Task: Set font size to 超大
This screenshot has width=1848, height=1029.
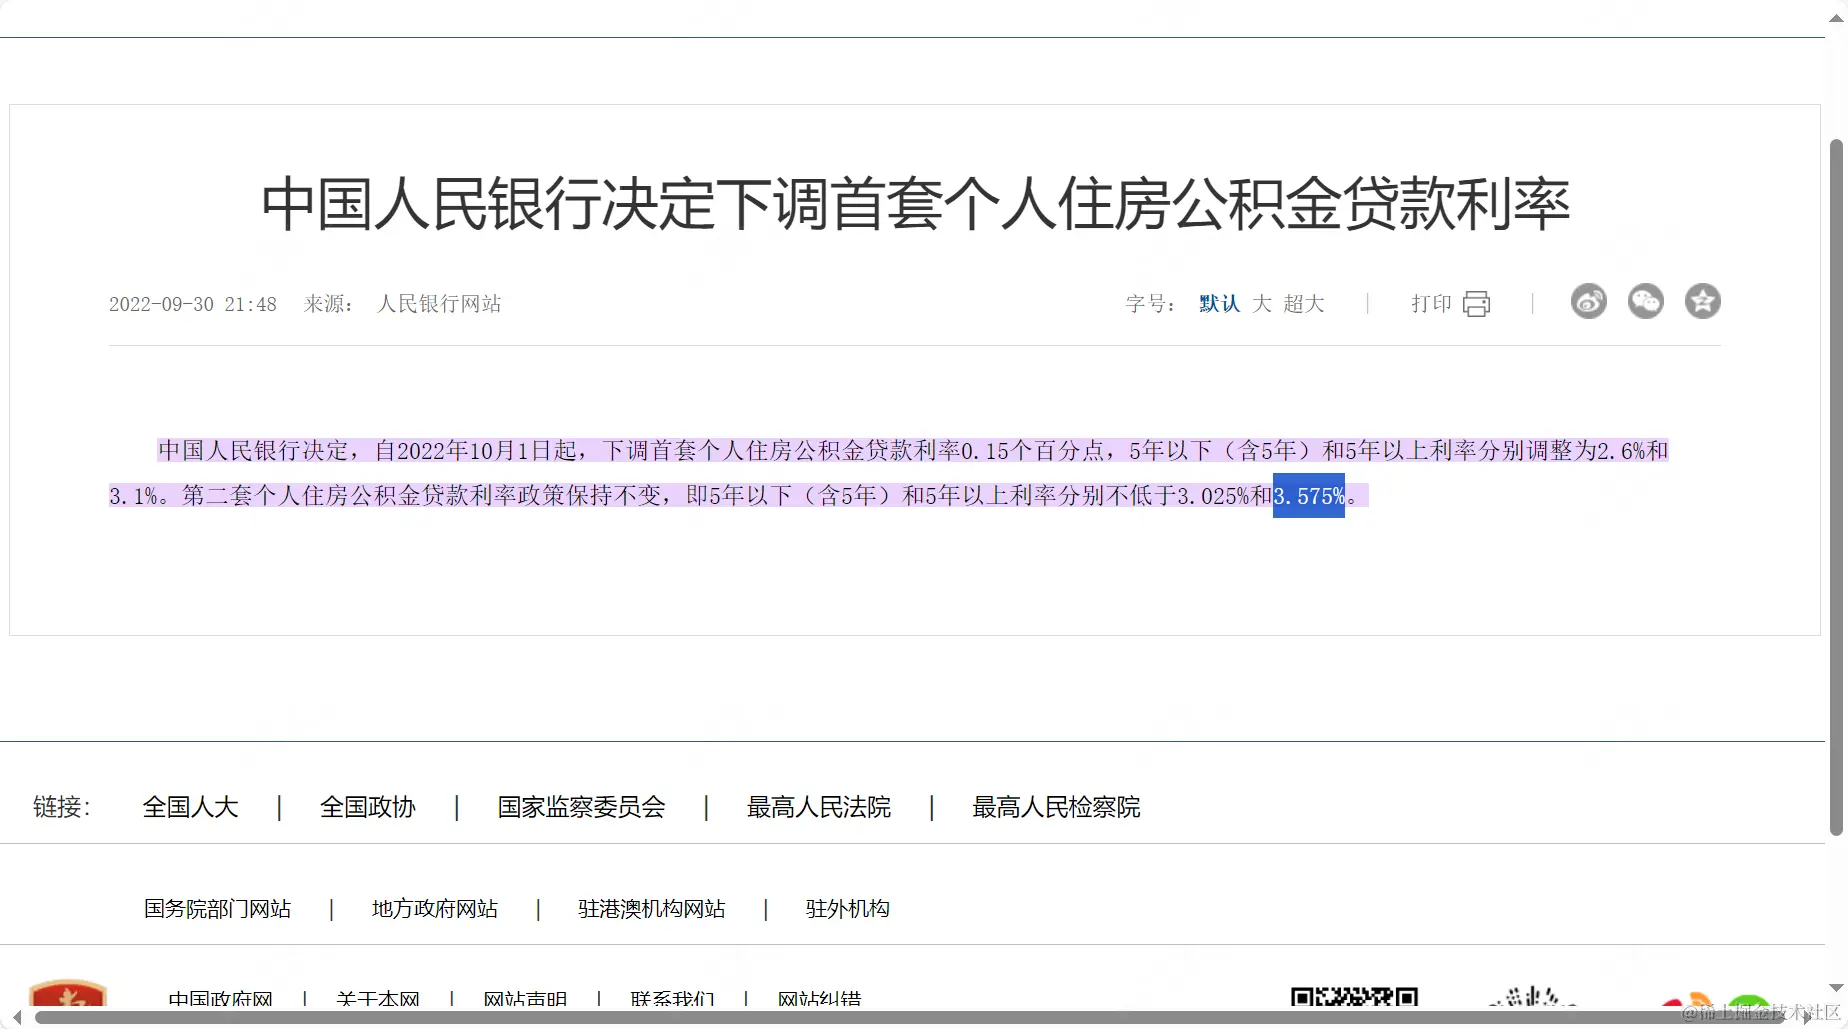Action: (1304, 303)
